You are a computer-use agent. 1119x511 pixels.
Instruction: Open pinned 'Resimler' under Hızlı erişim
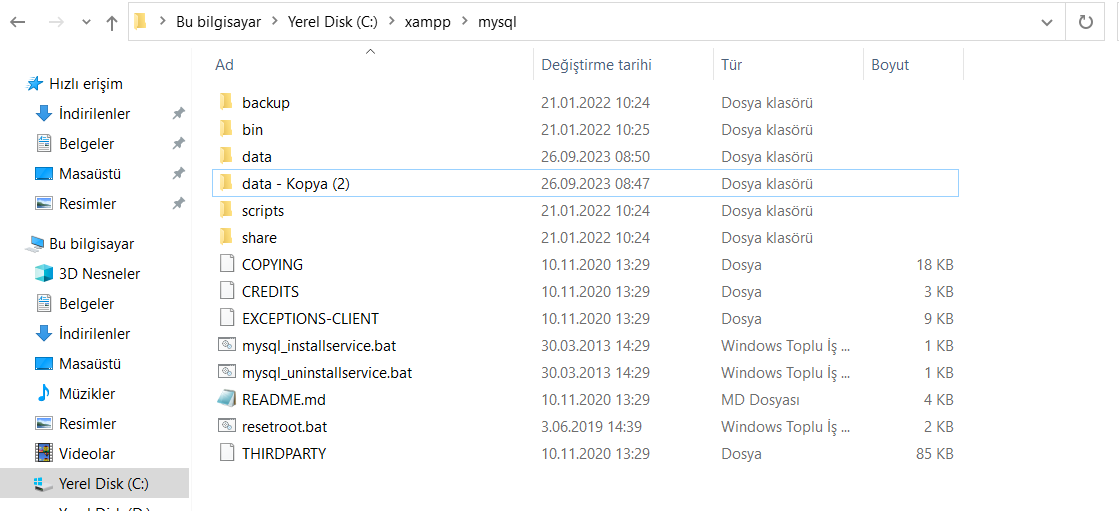pyautogui.click(x=87, y=203)
